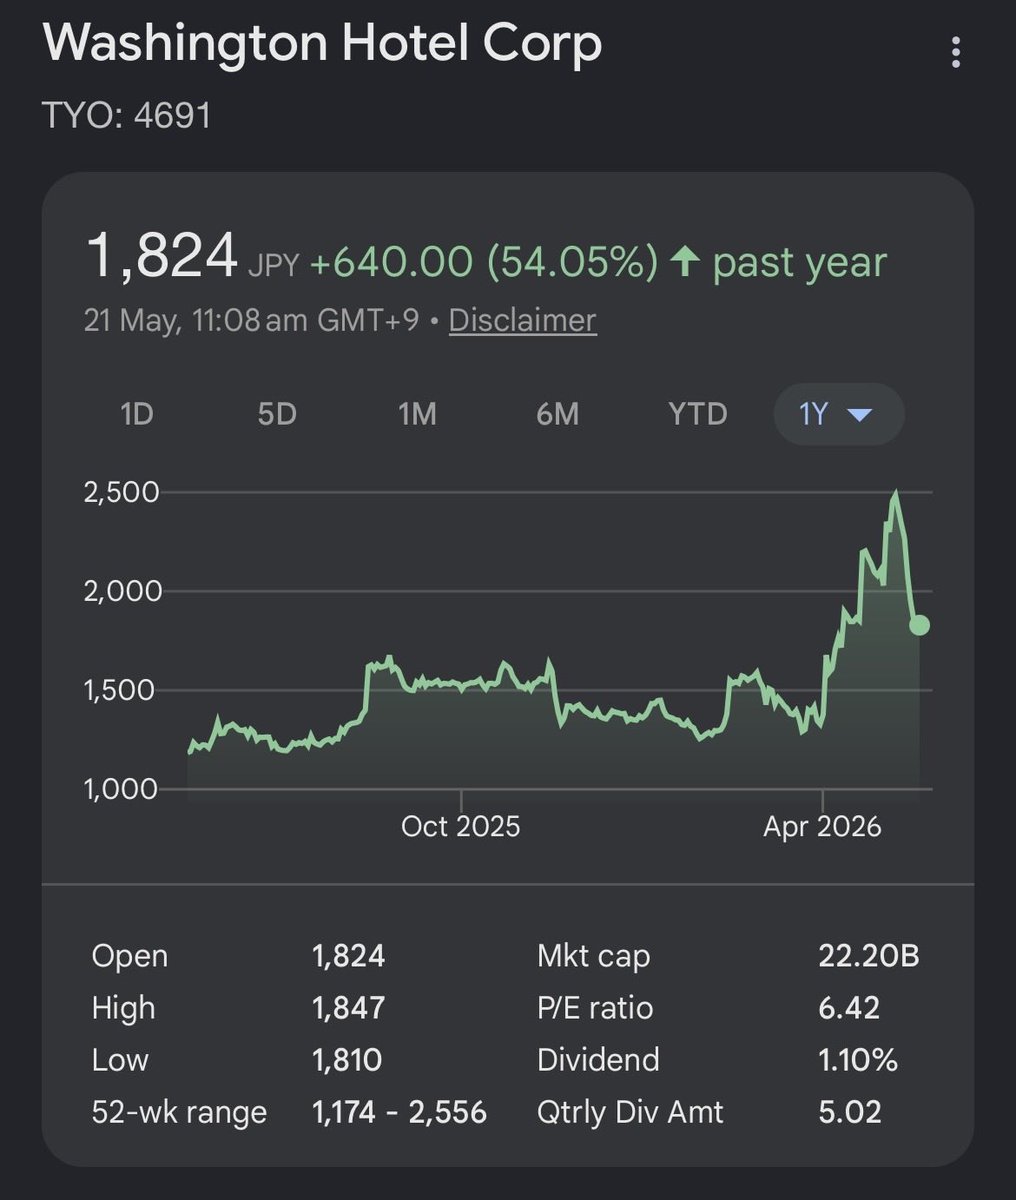Switch chart to 1M range
This screenshot has width=1016, height=1200.
pos(417,414)
